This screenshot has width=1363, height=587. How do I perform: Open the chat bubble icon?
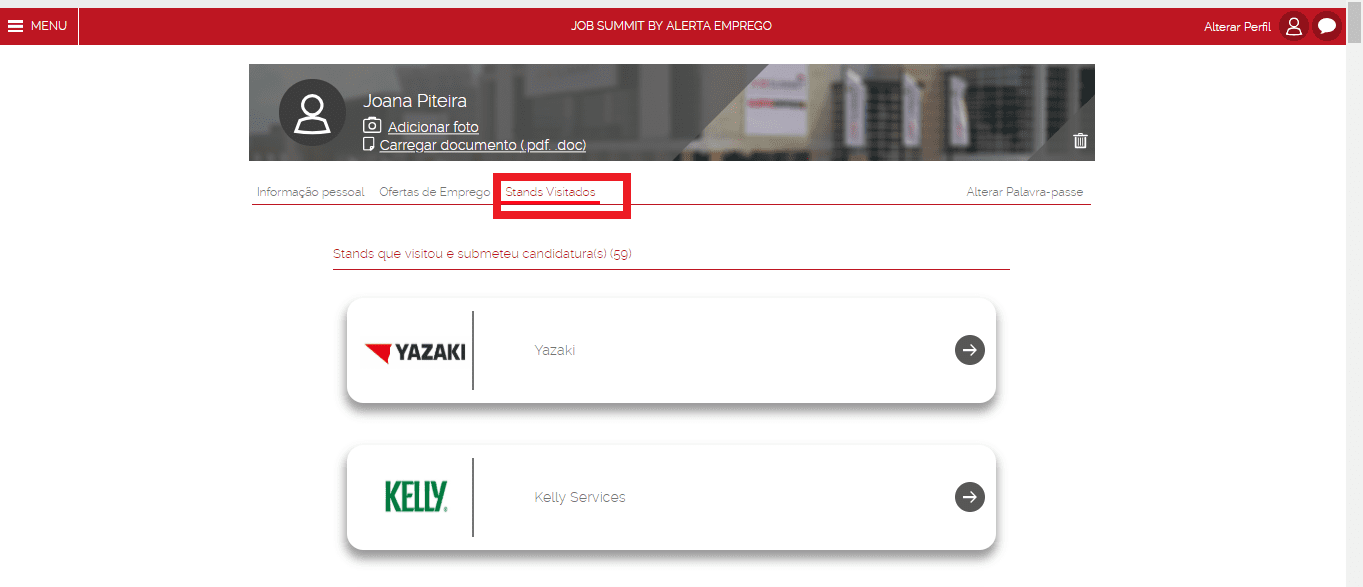1327,27
